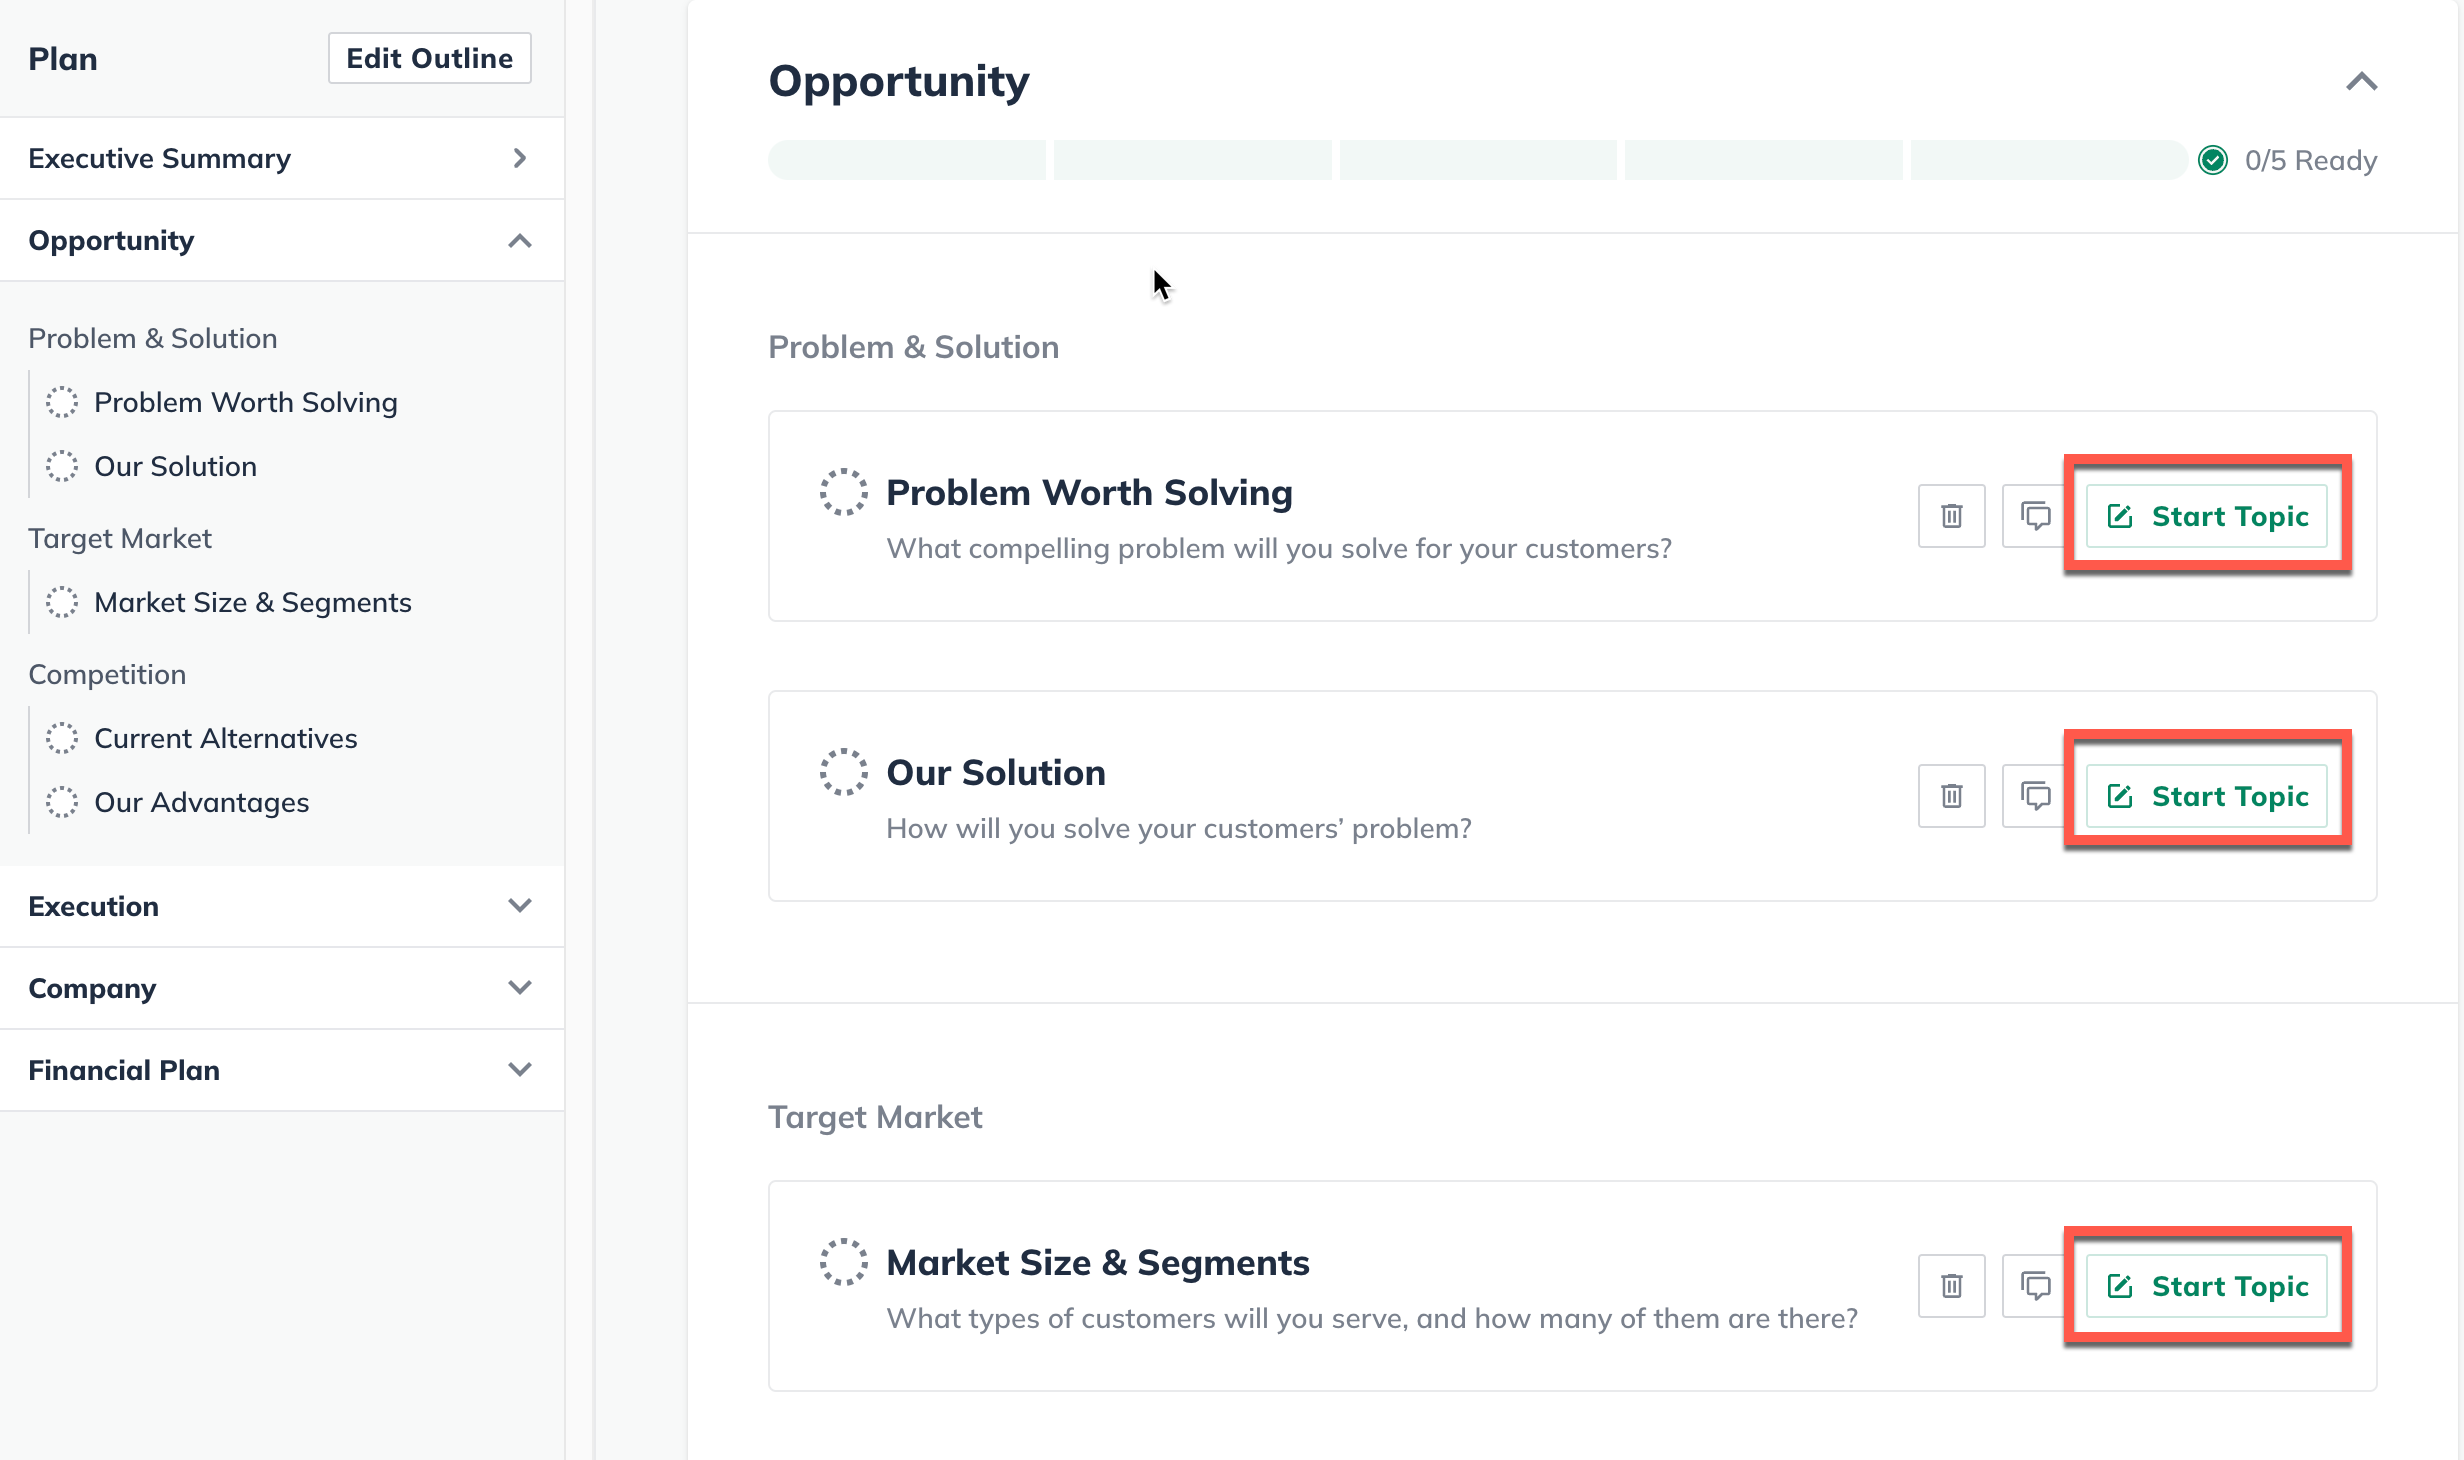Viewport: 2464px width, 1460px height.
Task: Click the status indicator beside Current Alternatives in sidebar
Action: [62, 738]
